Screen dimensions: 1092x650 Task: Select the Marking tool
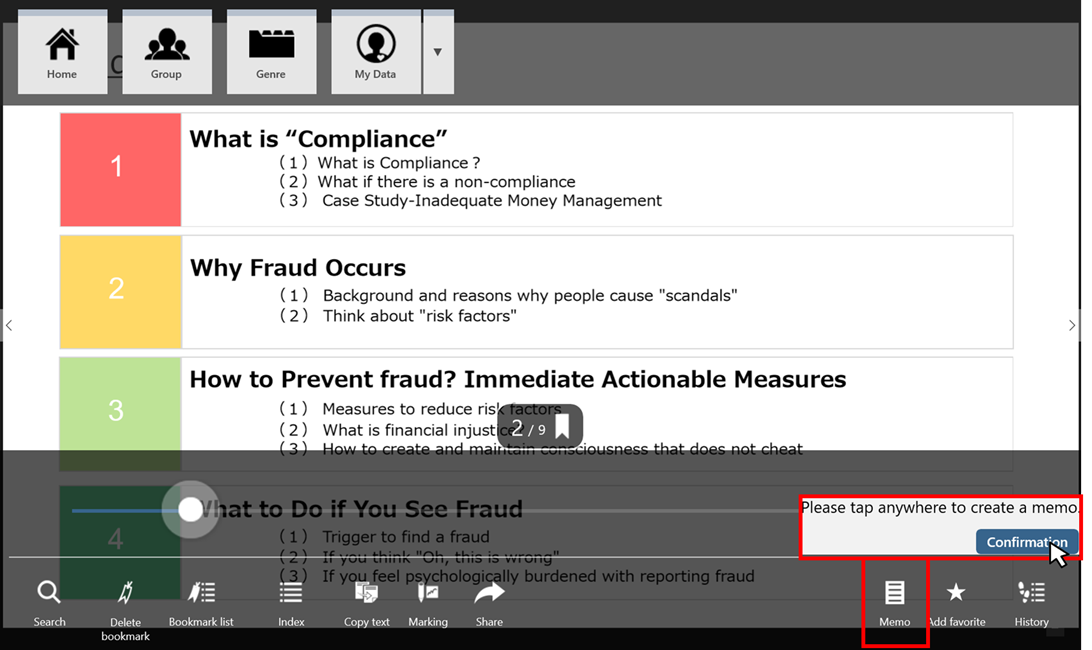[428, 603]
